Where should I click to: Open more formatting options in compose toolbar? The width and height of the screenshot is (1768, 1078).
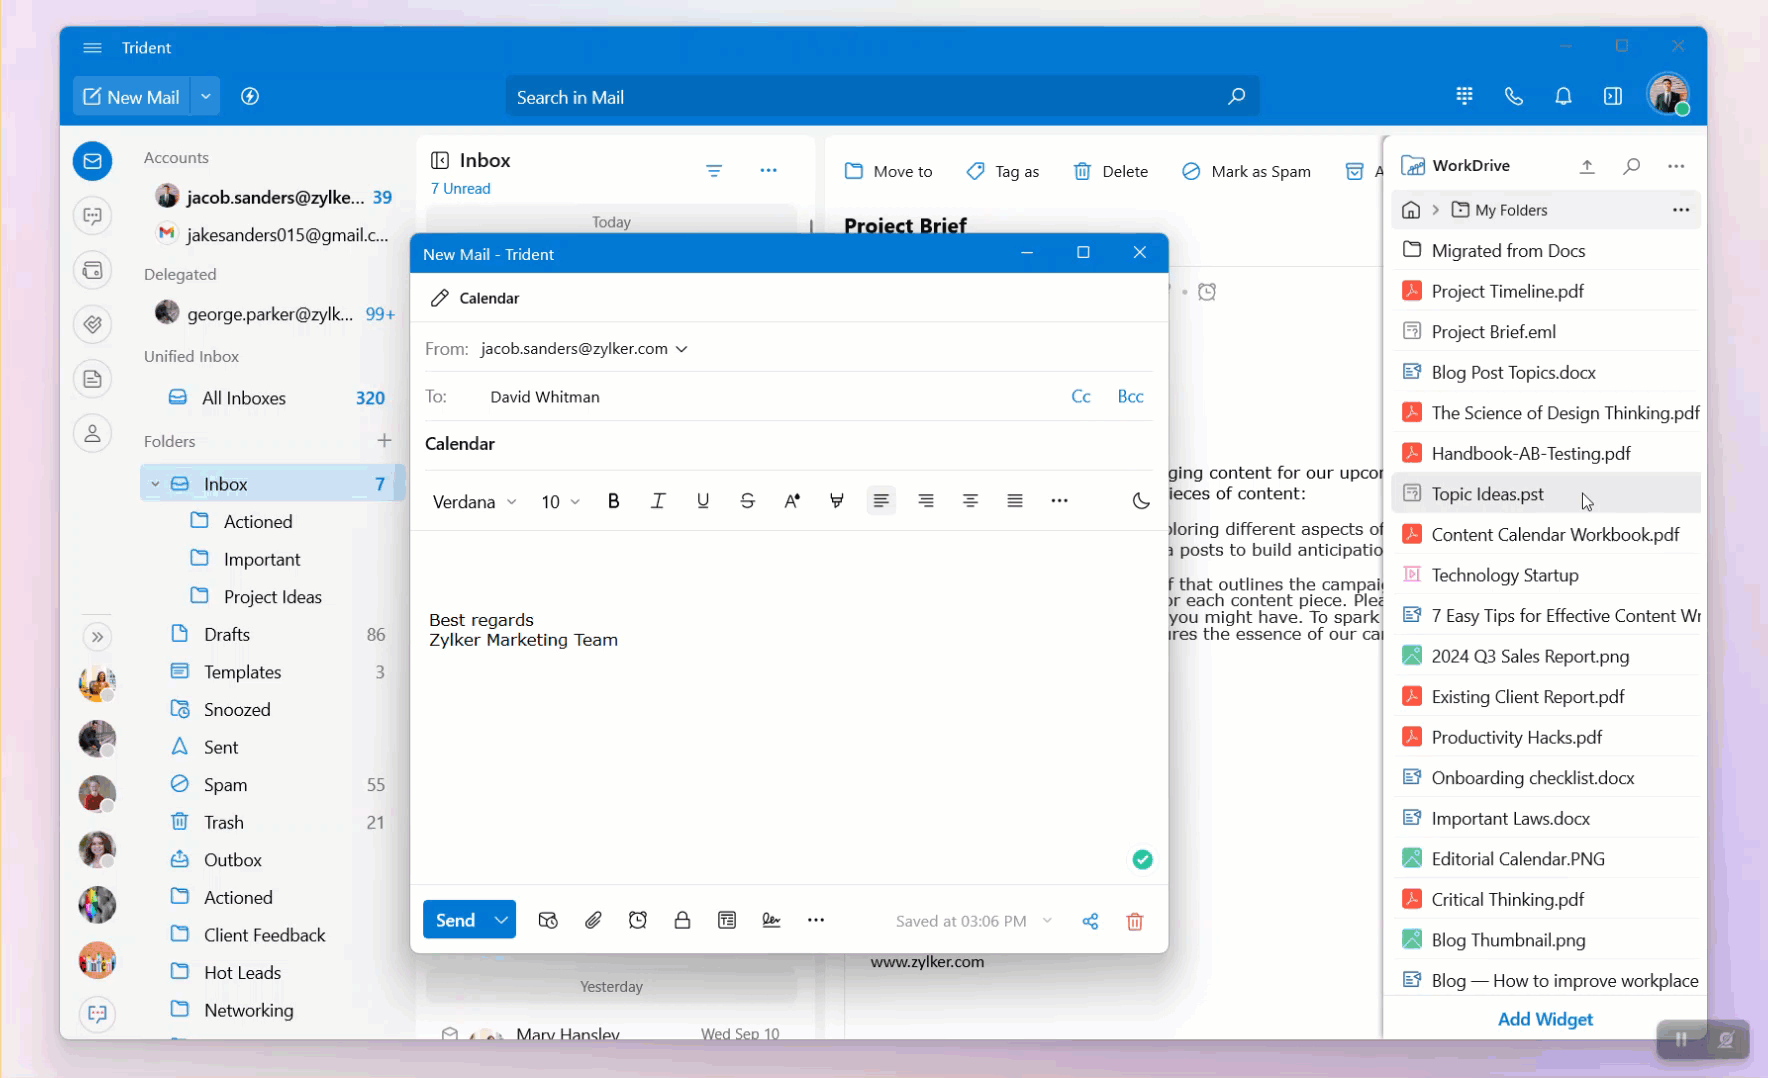(1059, 501)
